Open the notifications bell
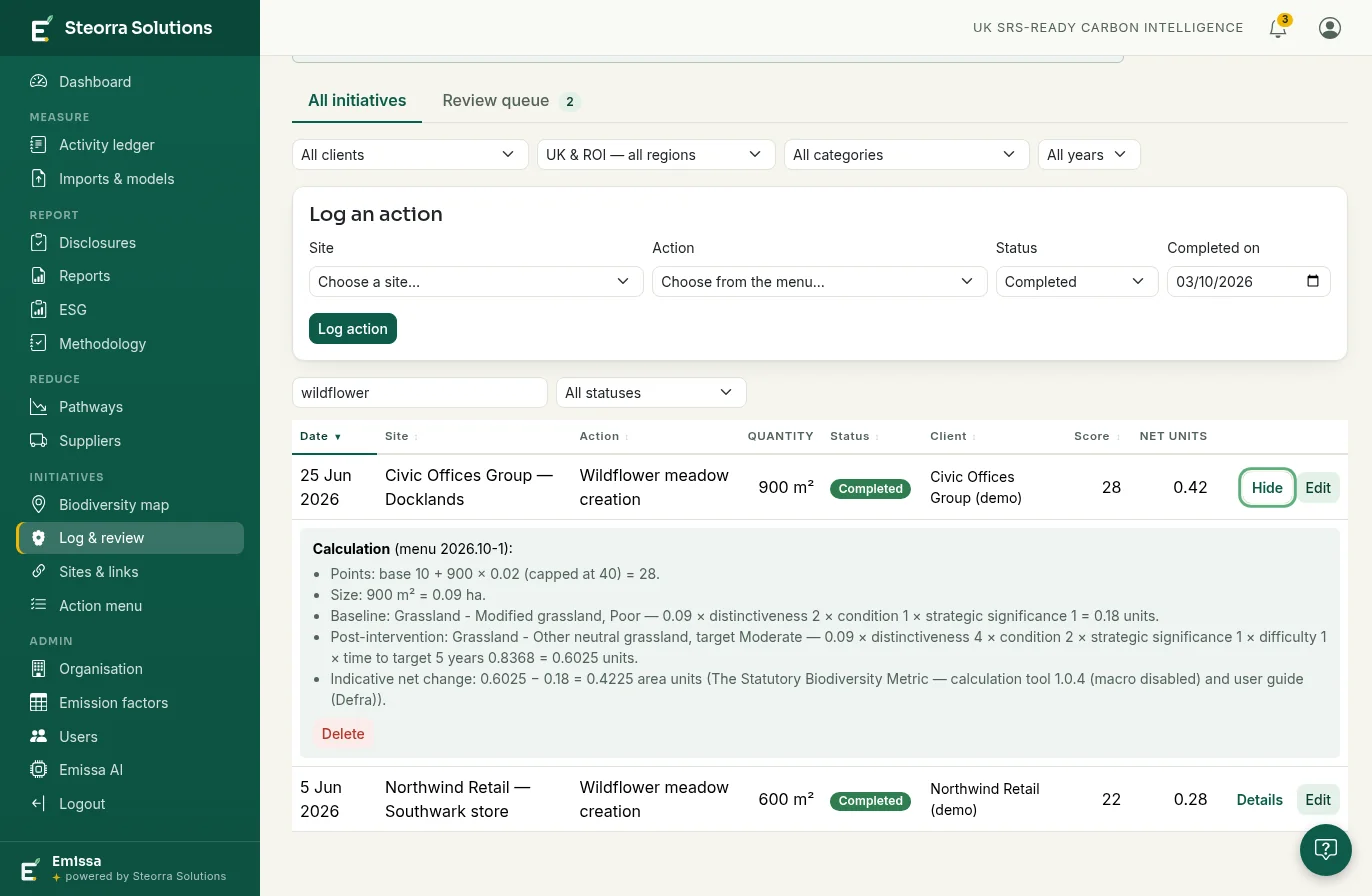This screenshot has height=896, width=1372. [x=1278, y=28]
